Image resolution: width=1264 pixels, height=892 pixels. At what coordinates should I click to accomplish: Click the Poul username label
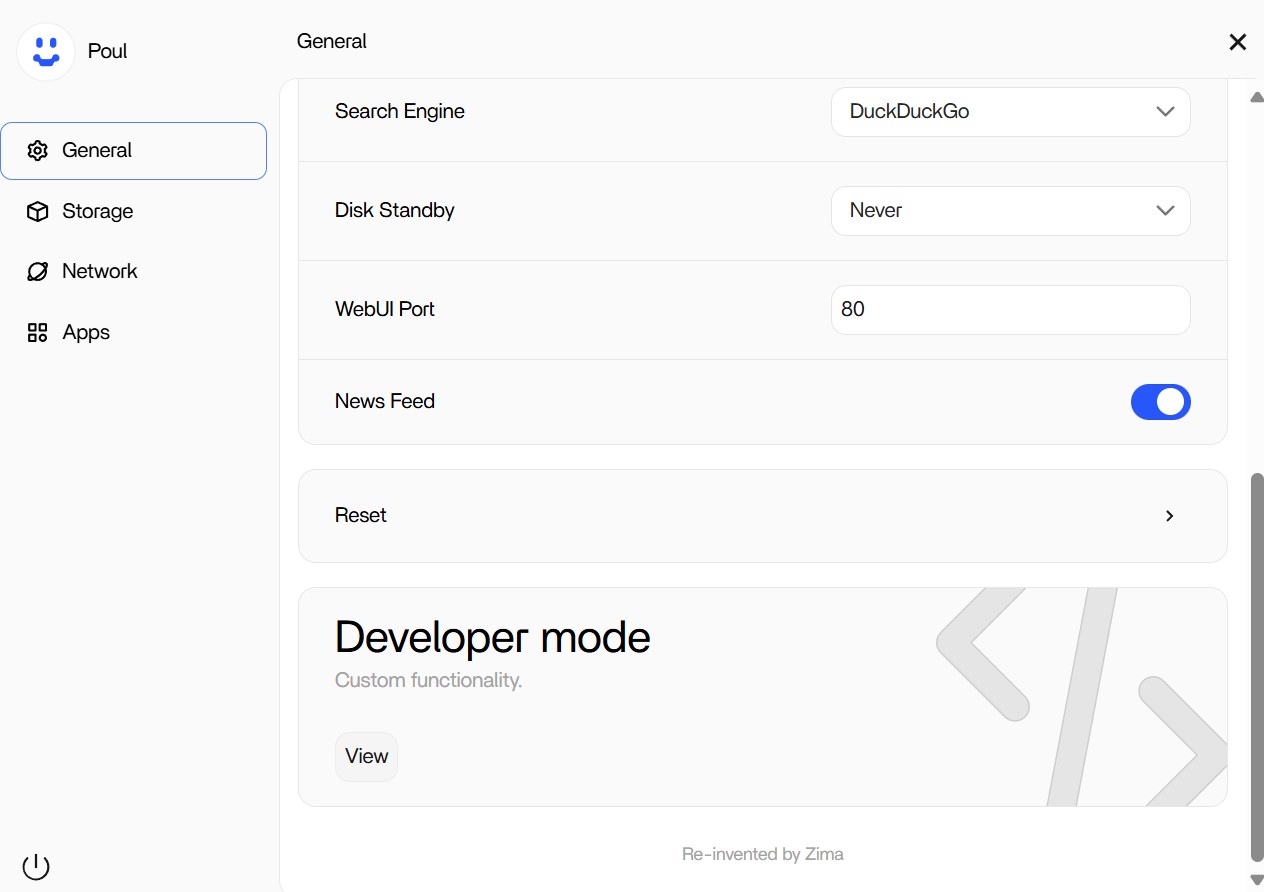point(107,52)
